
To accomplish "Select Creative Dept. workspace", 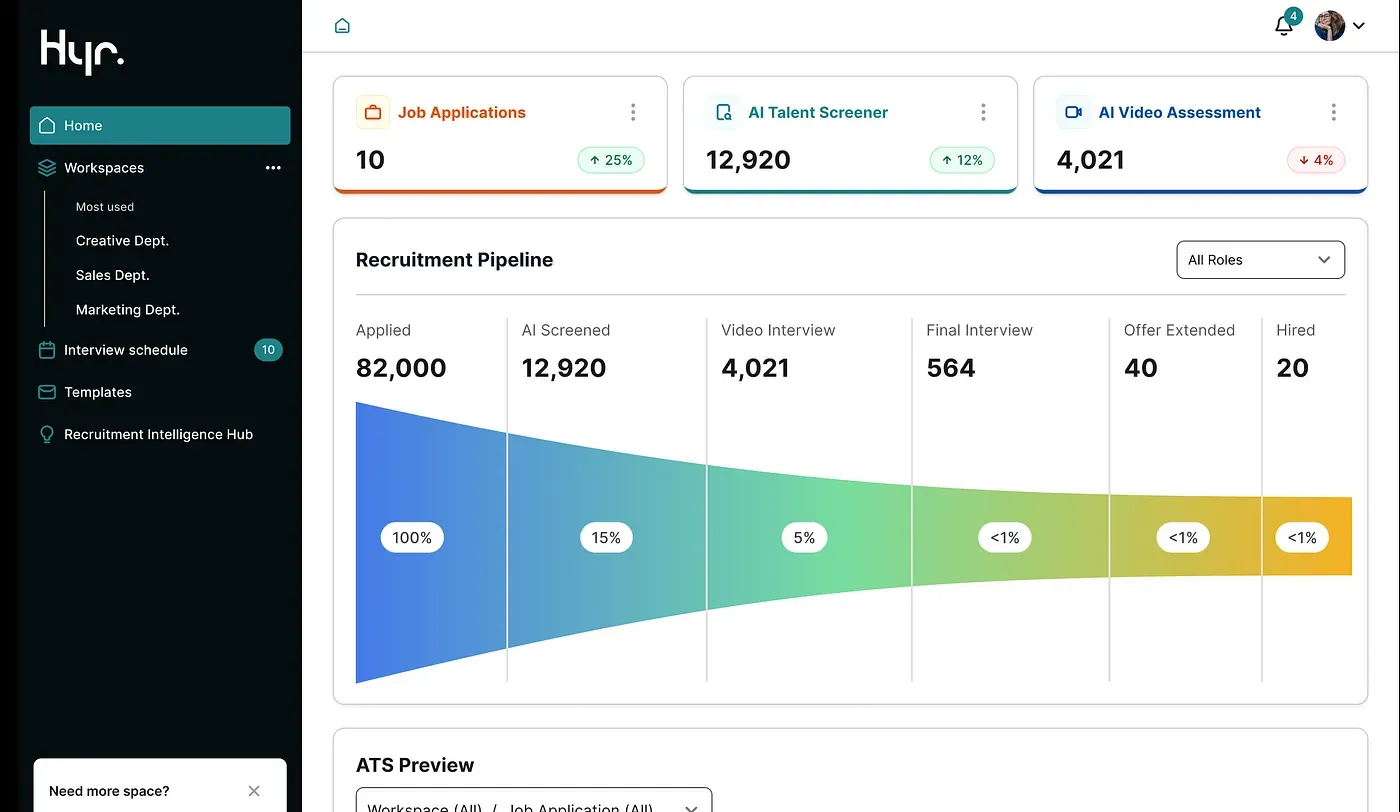I will (x=122, y=241).
